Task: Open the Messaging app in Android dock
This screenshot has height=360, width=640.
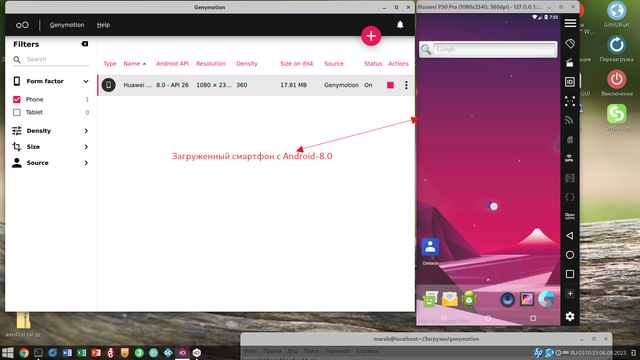Action: (429, 299)
